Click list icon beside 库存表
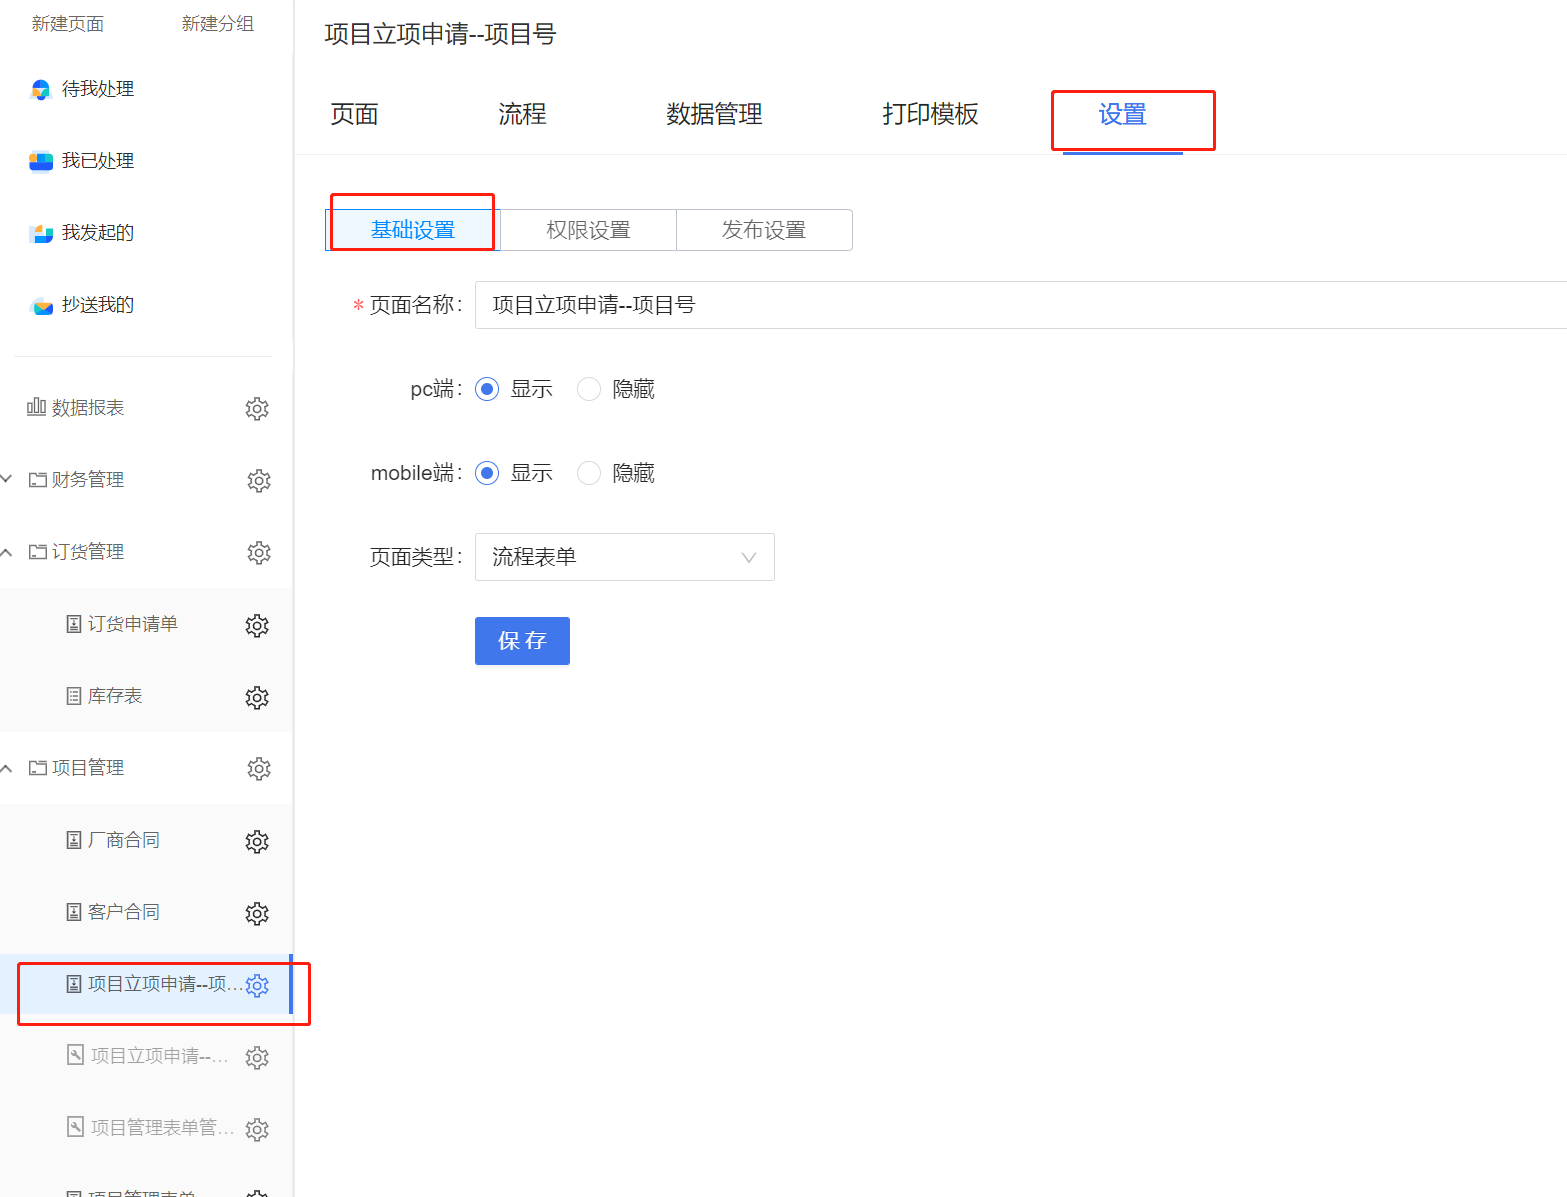The height and width of the screenshot is (1197, 1567). [x=74, y=696]
